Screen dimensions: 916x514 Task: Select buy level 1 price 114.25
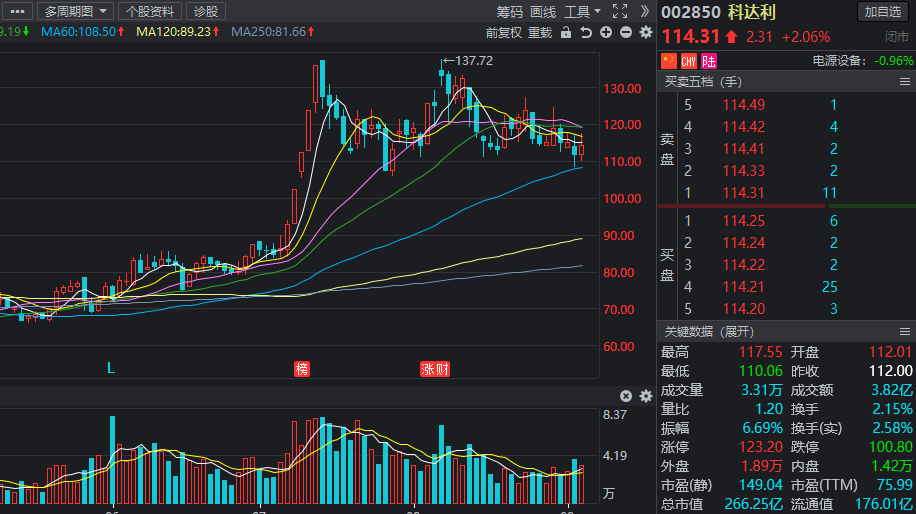coord(744,221)
